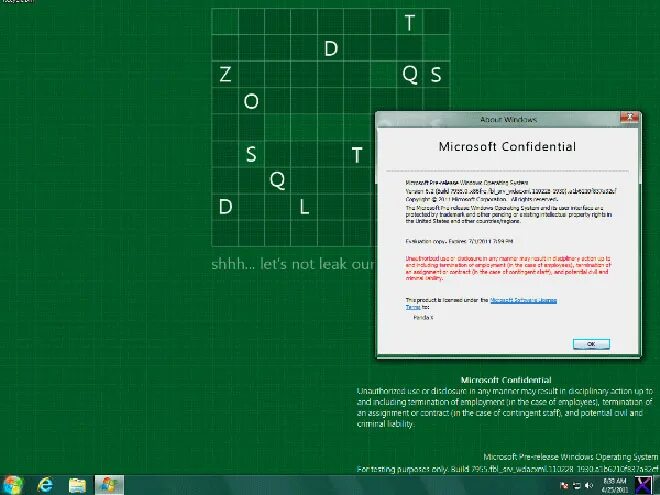660x495 pixels.
Task: Show the taskbar clock and date
Action: 615,485
